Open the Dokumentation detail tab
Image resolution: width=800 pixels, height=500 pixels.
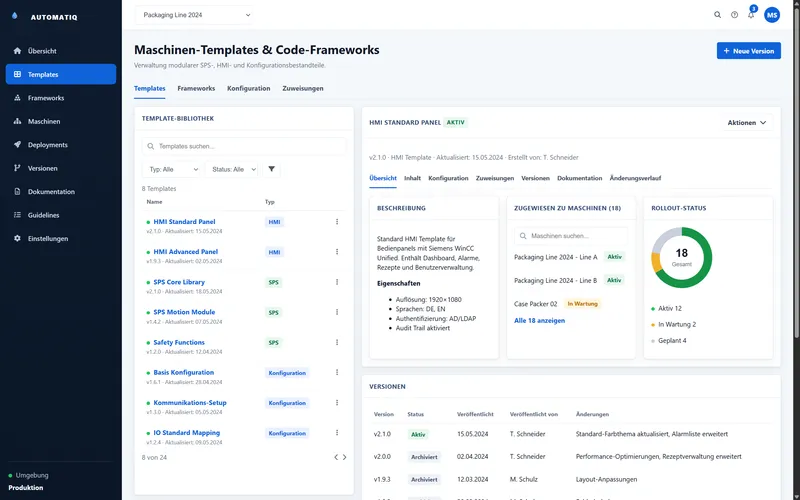580,178
